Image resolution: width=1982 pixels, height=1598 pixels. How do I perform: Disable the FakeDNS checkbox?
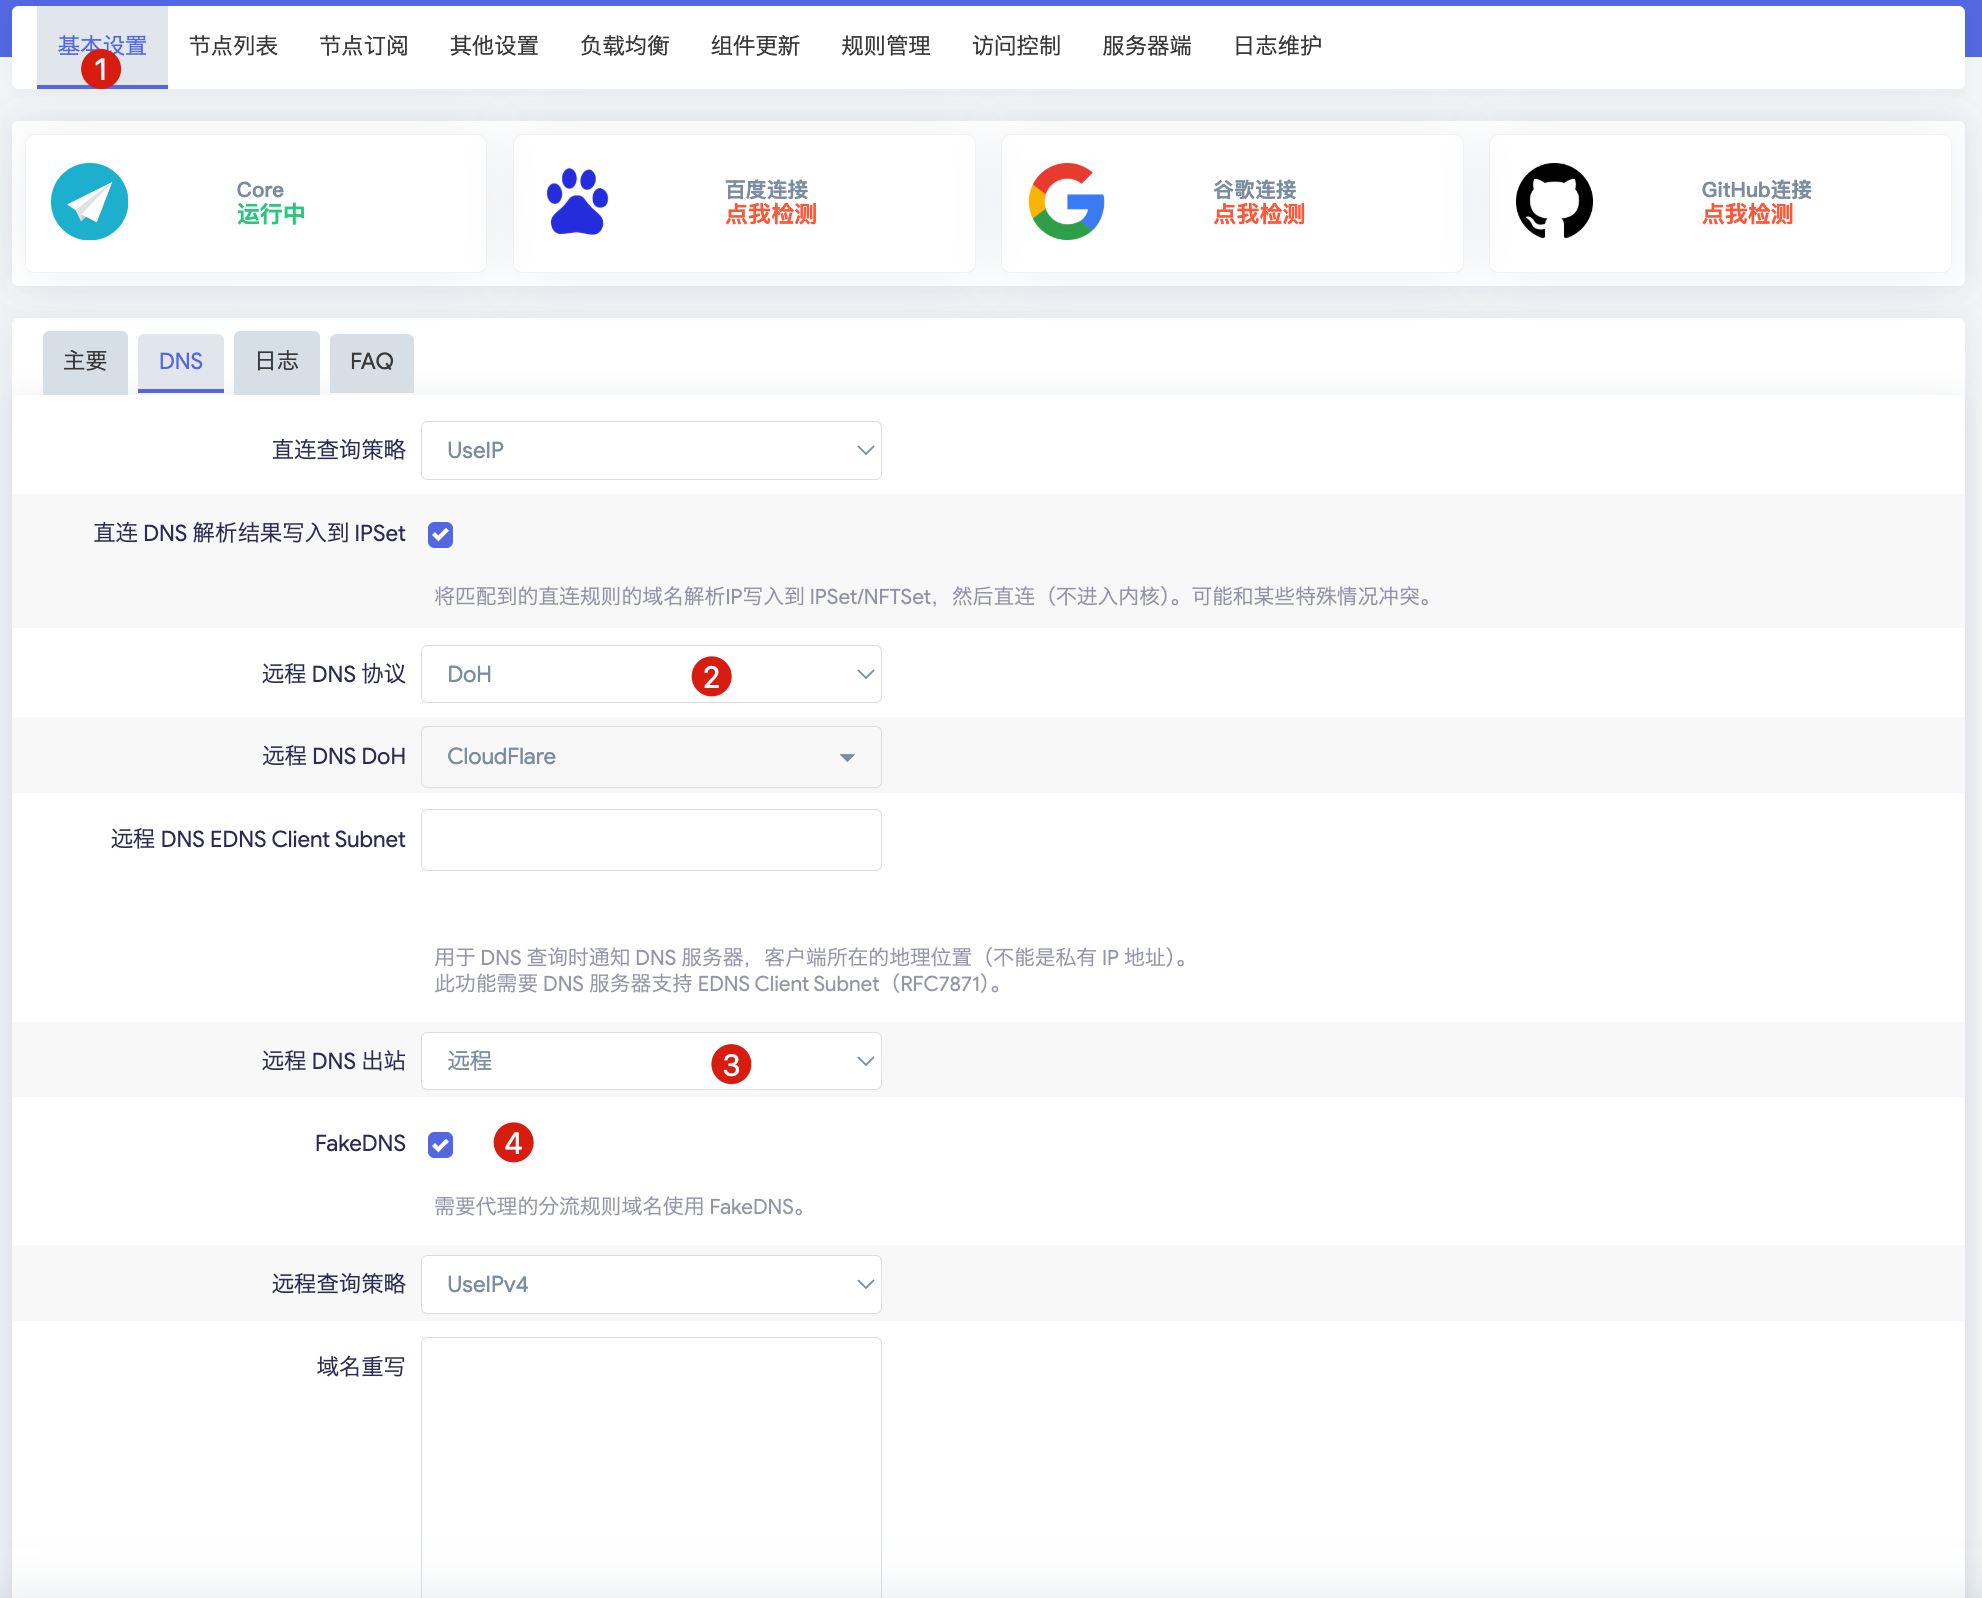click(440, 1144)
